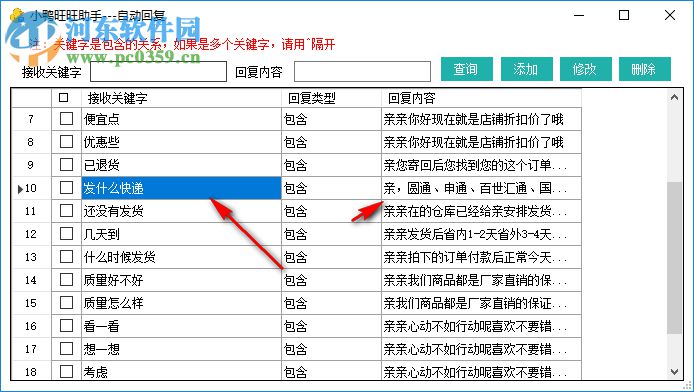Click reply content of row 15 starting 亲我们商品

[x=482, y=303]
